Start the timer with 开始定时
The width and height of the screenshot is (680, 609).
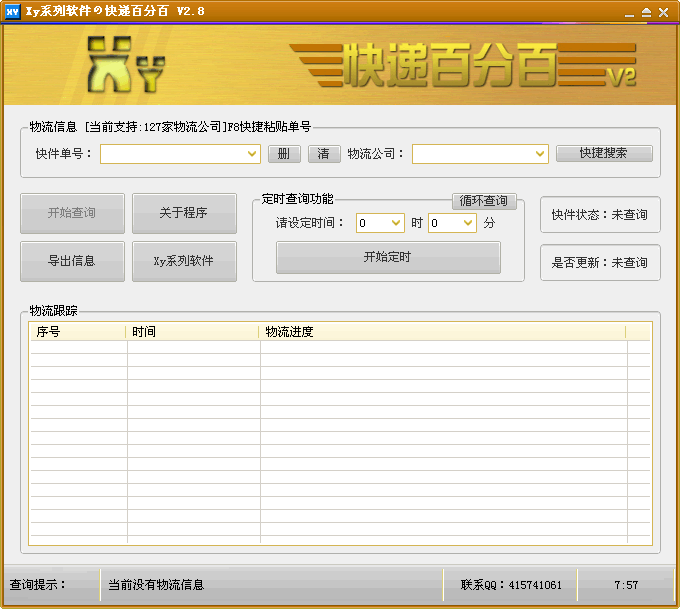(388, 257)
